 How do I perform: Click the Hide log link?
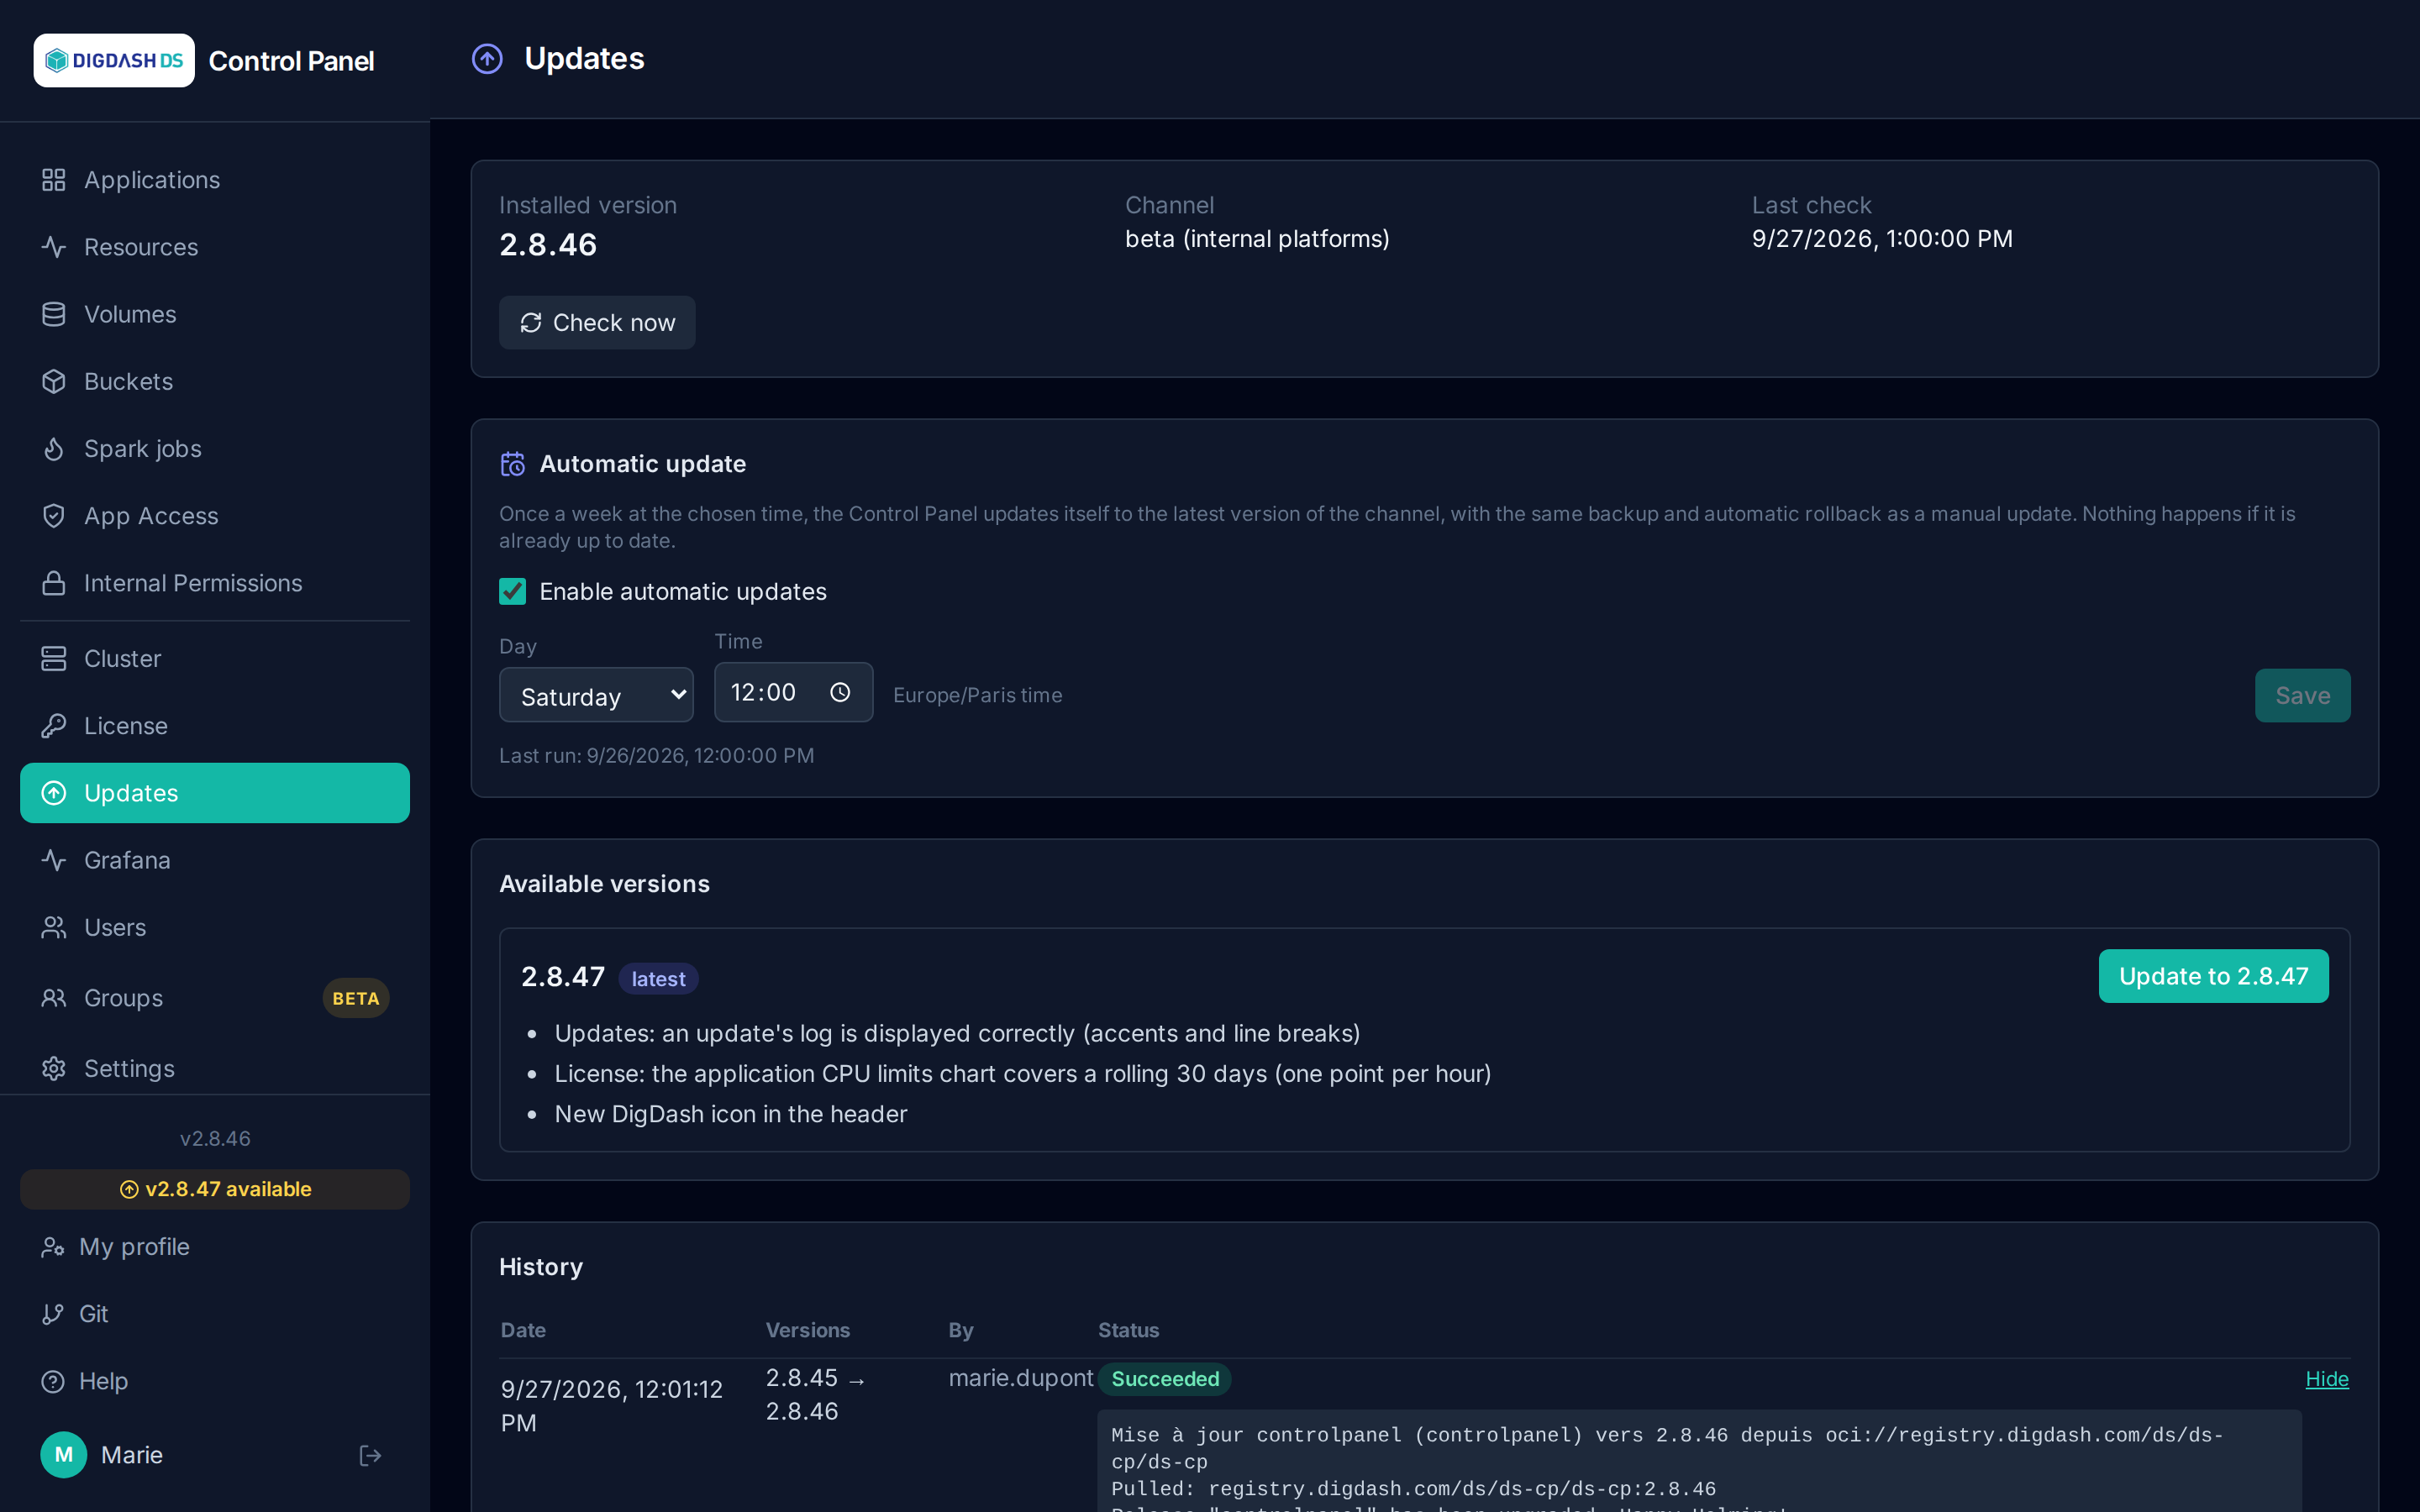(x=2327, y=1379)
